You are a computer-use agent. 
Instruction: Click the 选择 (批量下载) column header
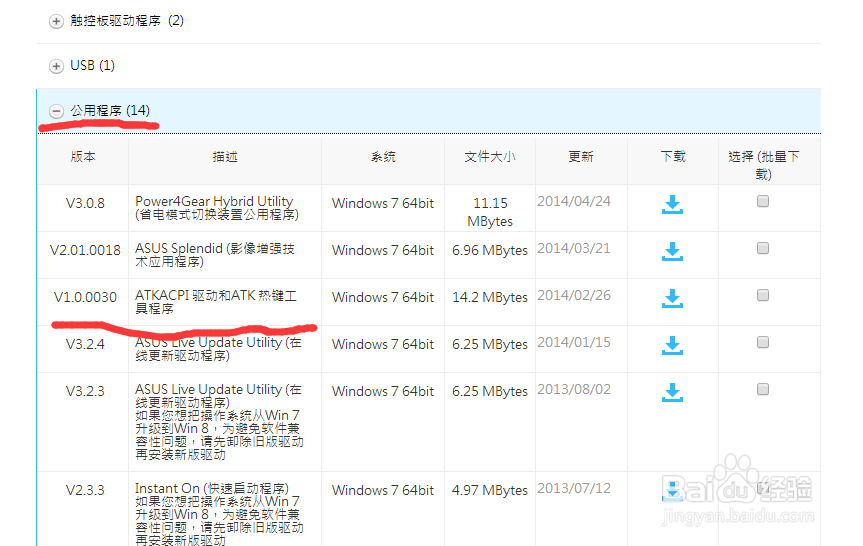[x=763, y=165]
